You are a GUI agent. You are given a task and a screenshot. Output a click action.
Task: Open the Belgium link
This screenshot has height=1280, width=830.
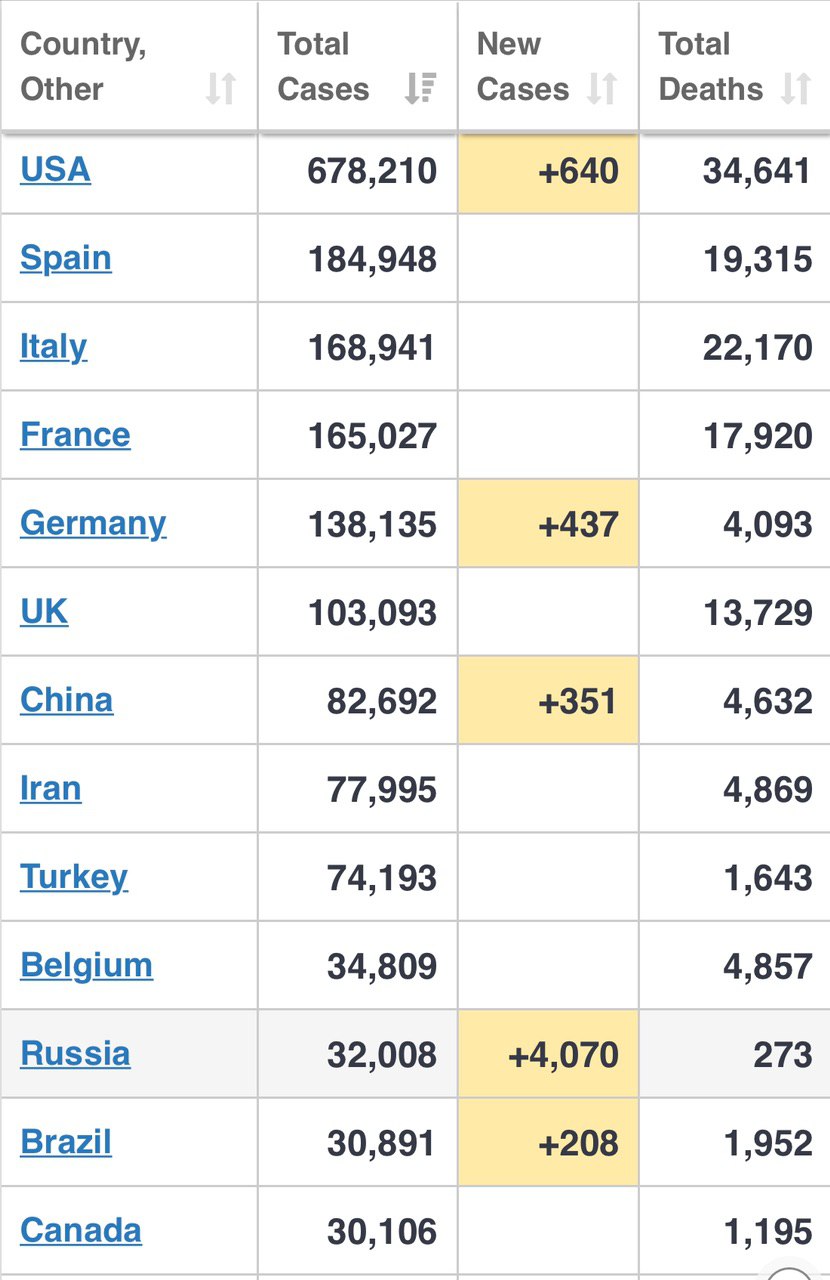point(86,965)
